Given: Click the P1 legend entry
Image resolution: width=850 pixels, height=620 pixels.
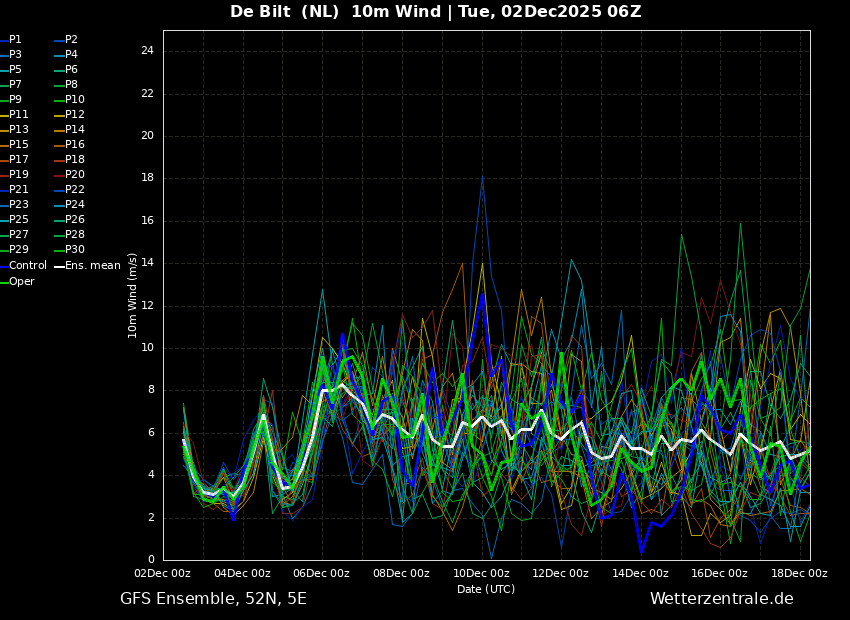Looking at the screenshot, I should [15, 40].
